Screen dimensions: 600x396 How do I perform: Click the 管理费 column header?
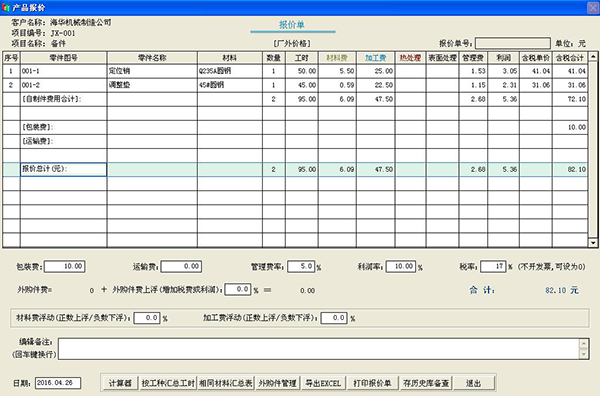point(473,58)
